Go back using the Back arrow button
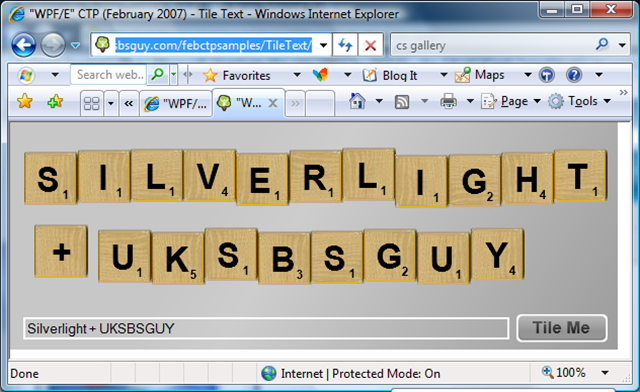The width and height of the screenshot is (640, 392). [24, 45]
